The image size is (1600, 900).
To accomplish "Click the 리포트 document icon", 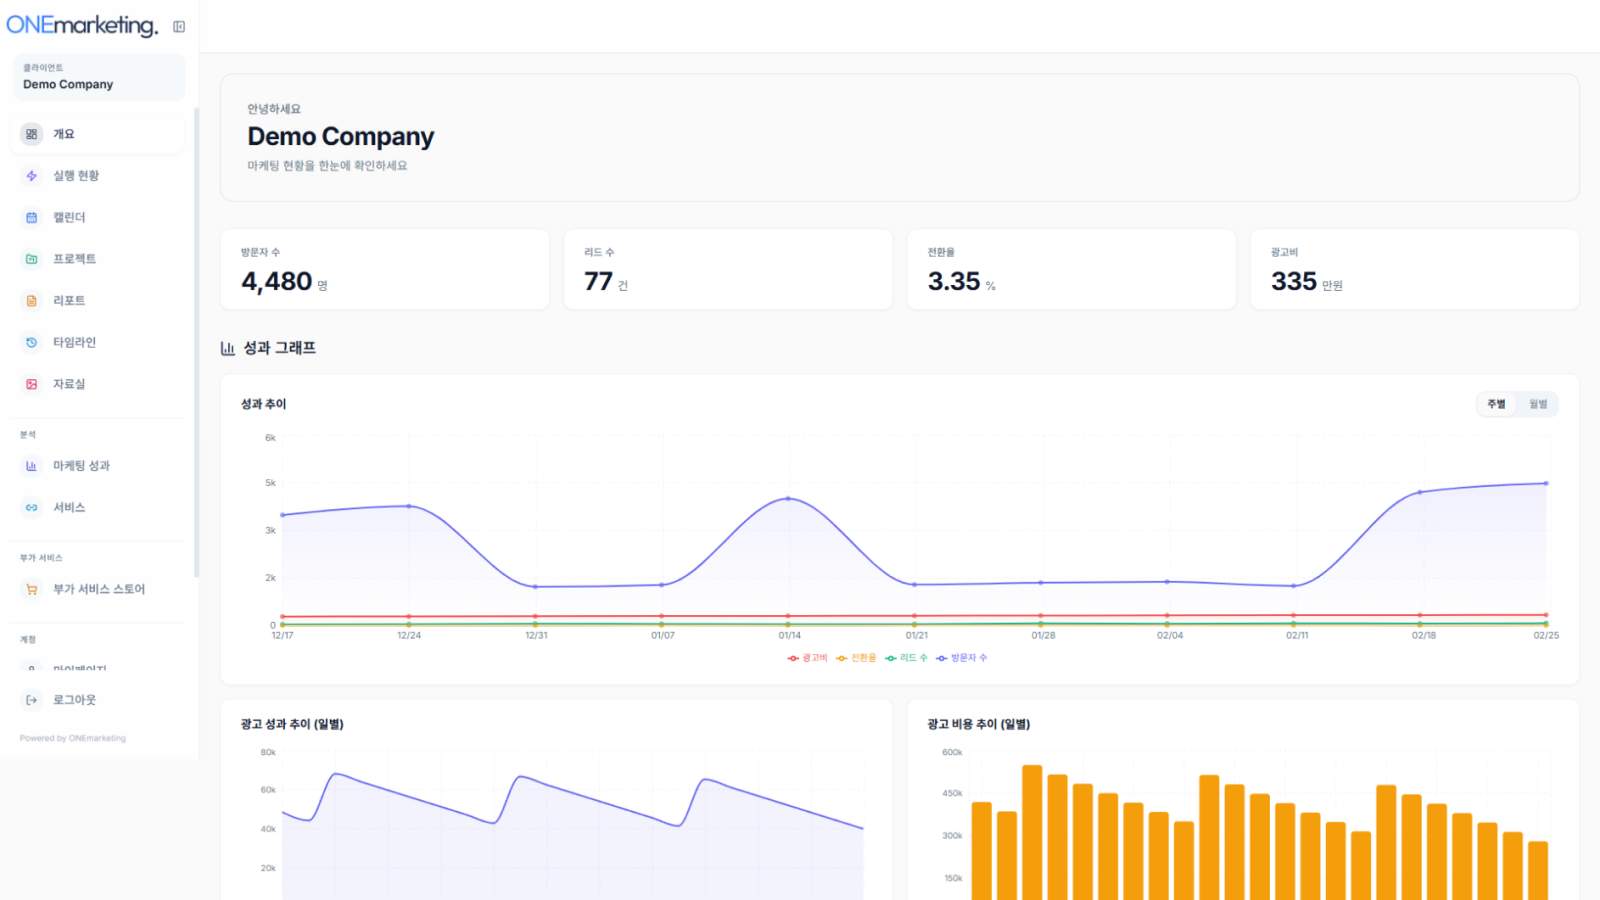I will coord(32,301).
